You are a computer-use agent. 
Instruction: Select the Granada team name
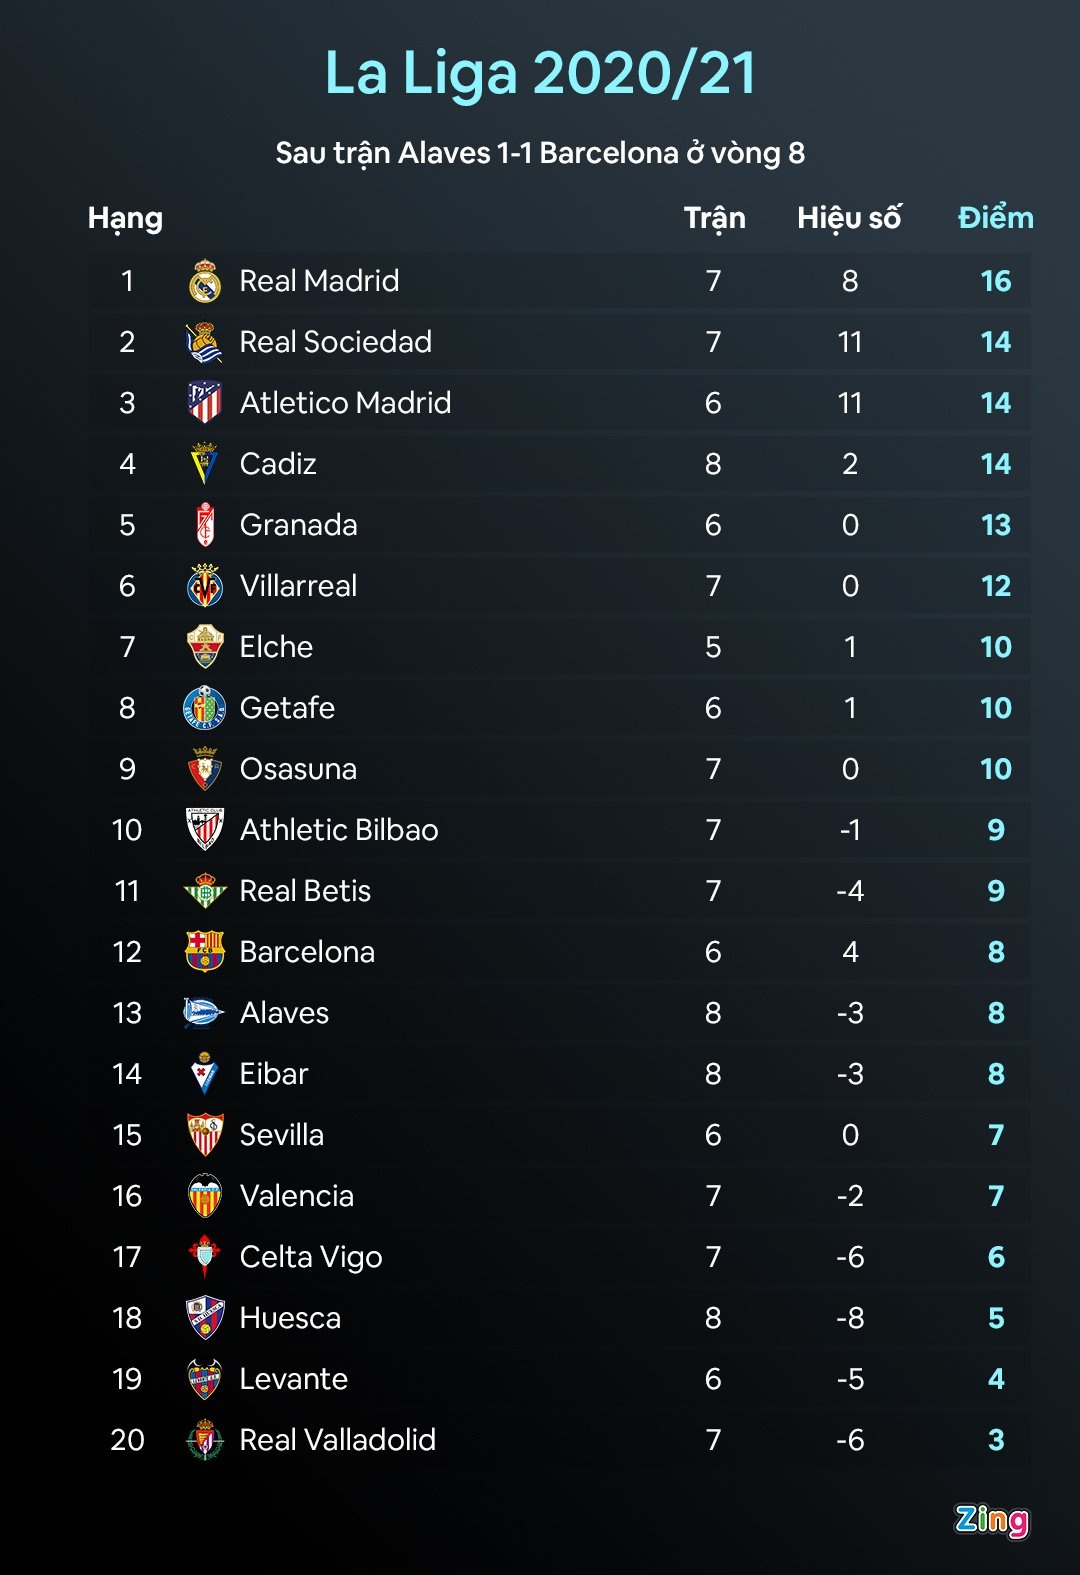click(x=298, y=525)
